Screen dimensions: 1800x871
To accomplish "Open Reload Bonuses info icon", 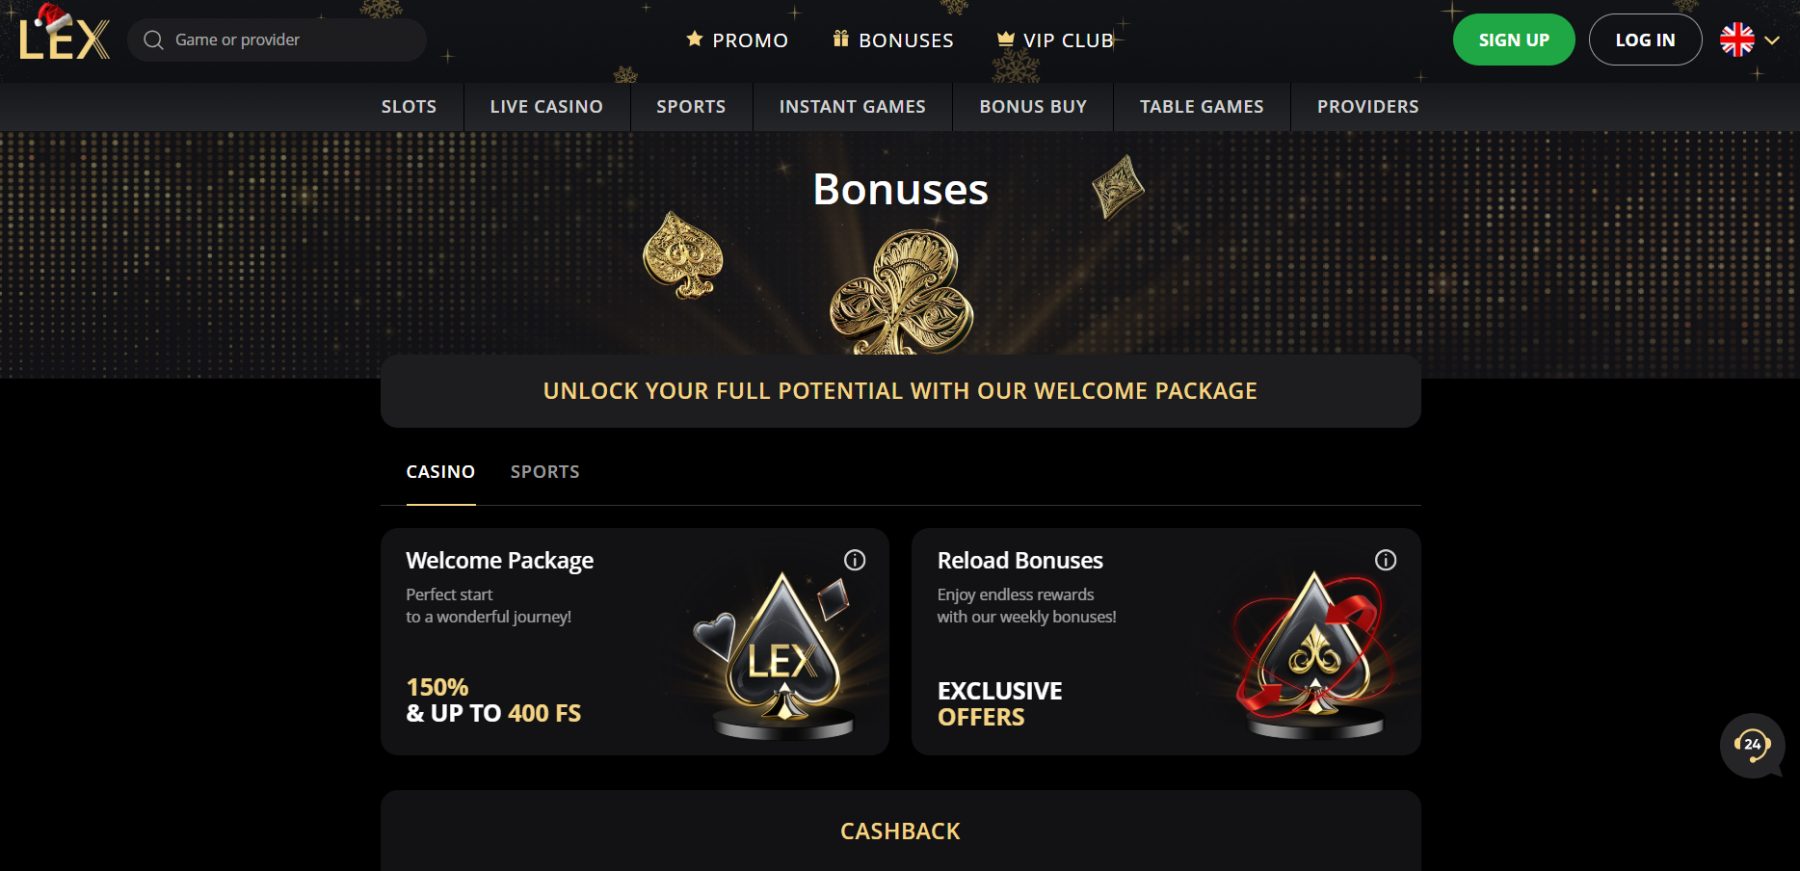I will point(1385,560).
